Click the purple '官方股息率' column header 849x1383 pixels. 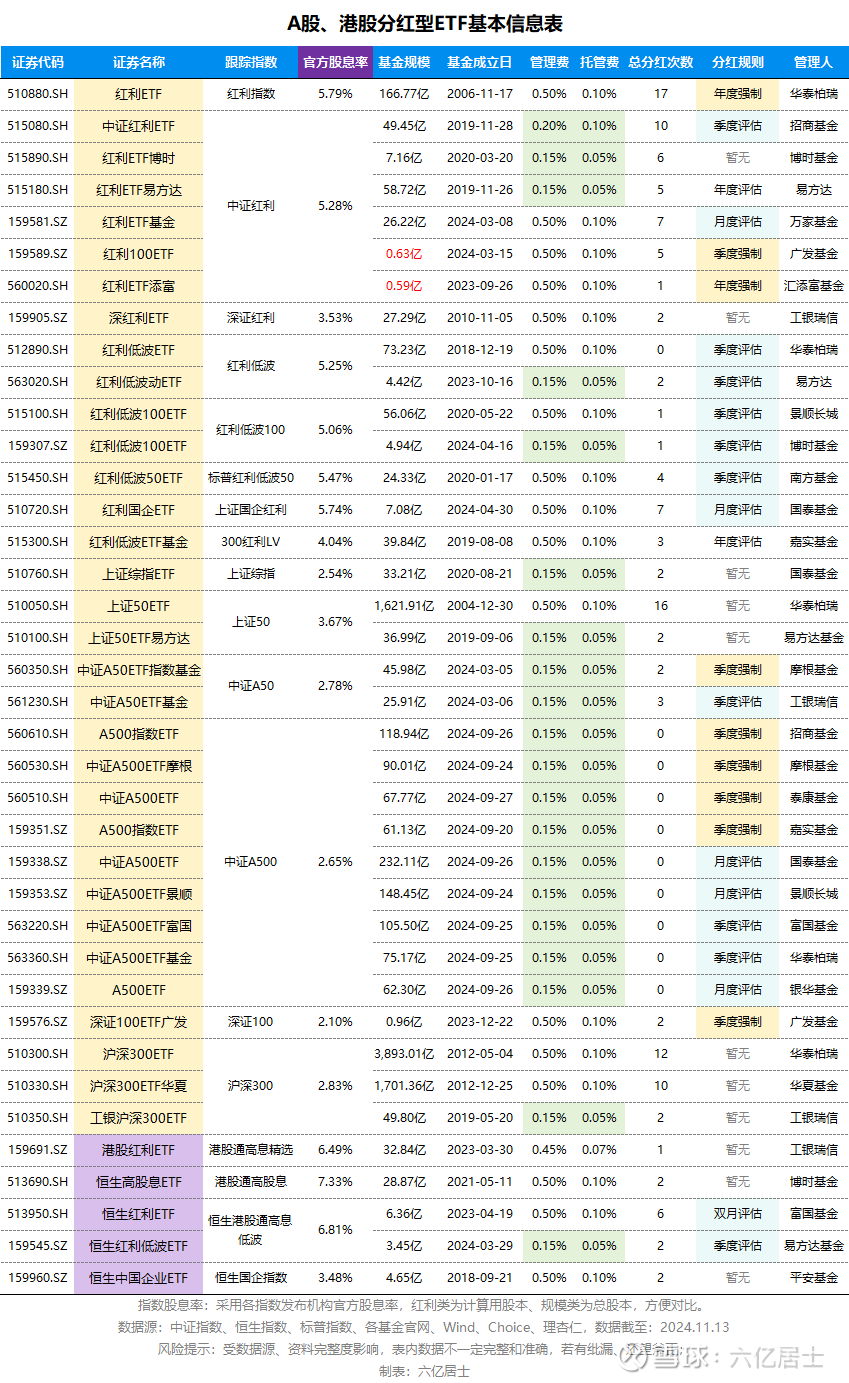[335, 62]
